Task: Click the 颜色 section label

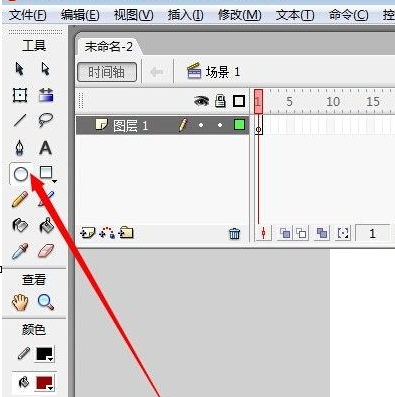Action: (x=34, y=330)
